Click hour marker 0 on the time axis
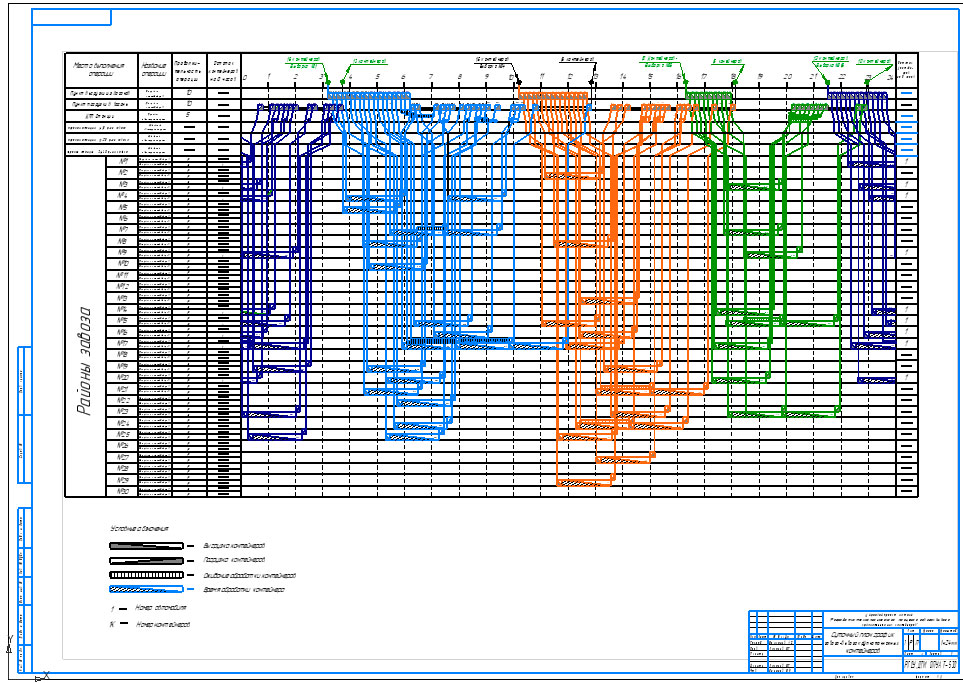 point(243,77)
